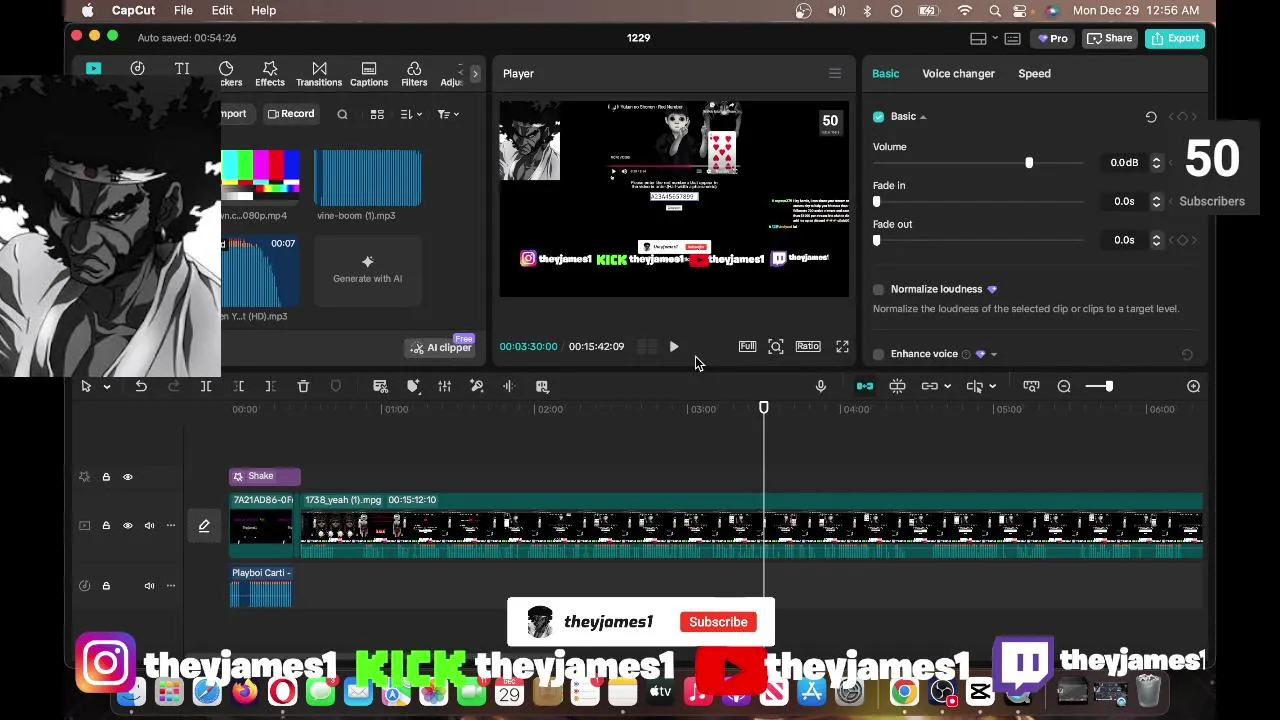Image resolution: width=1280 pixels, height=720 pixels.
Task: Hide the main video track
Action: pyautogui.click(x=127, y=526)
